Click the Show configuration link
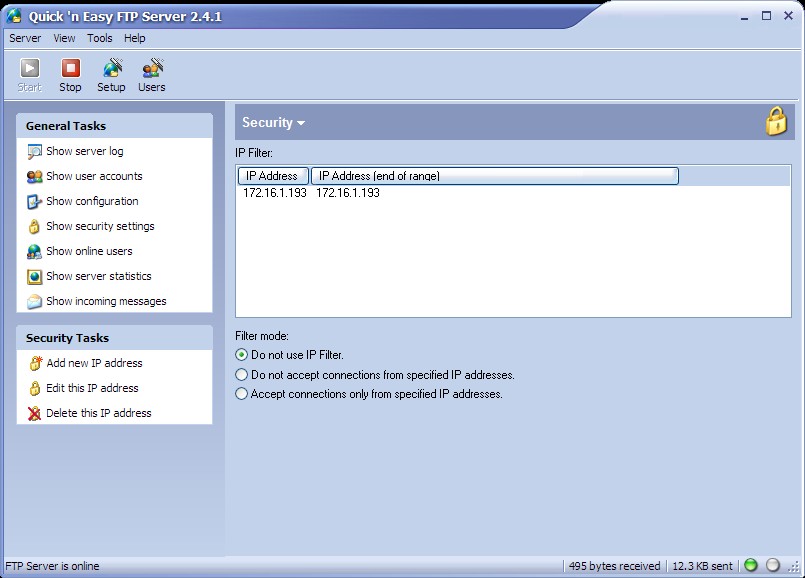 [x=92, y=201]
